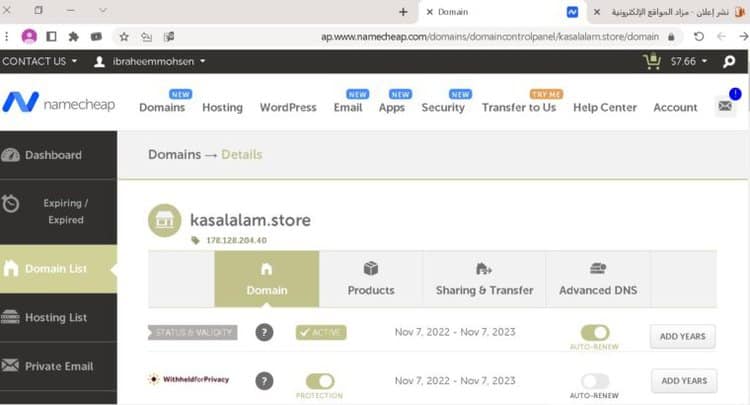Image resolution: width=750 pixels, height=405 pixels.
Task: Switch to the Products tab
Action: [371, 279]
